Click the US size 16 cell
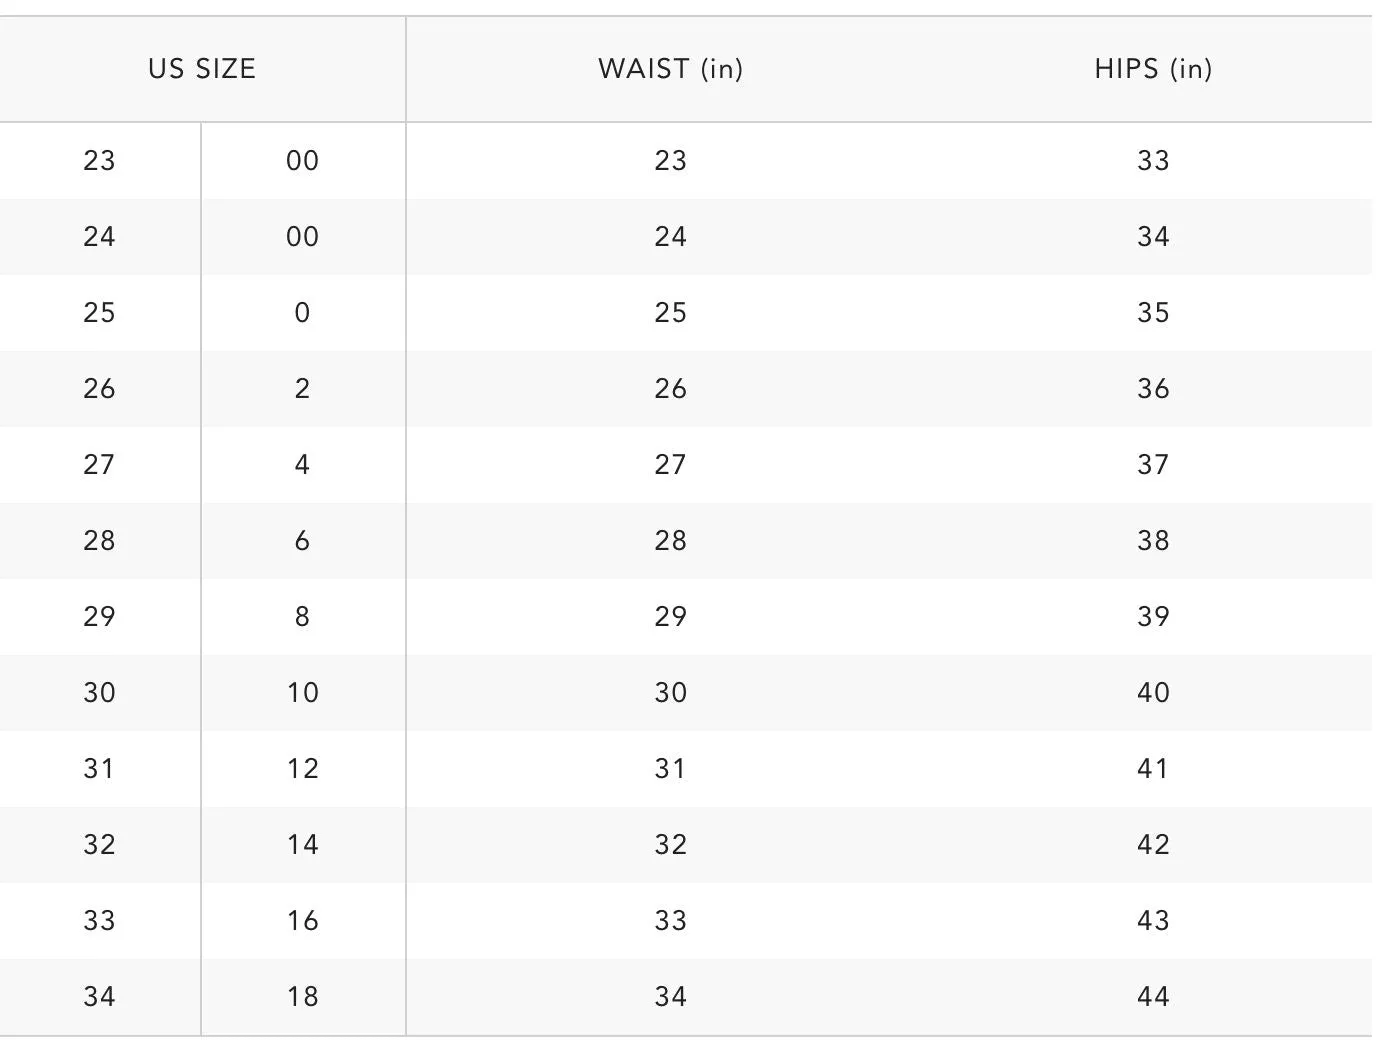Viewport: 1382px width, 1048px height. point(302,921)
